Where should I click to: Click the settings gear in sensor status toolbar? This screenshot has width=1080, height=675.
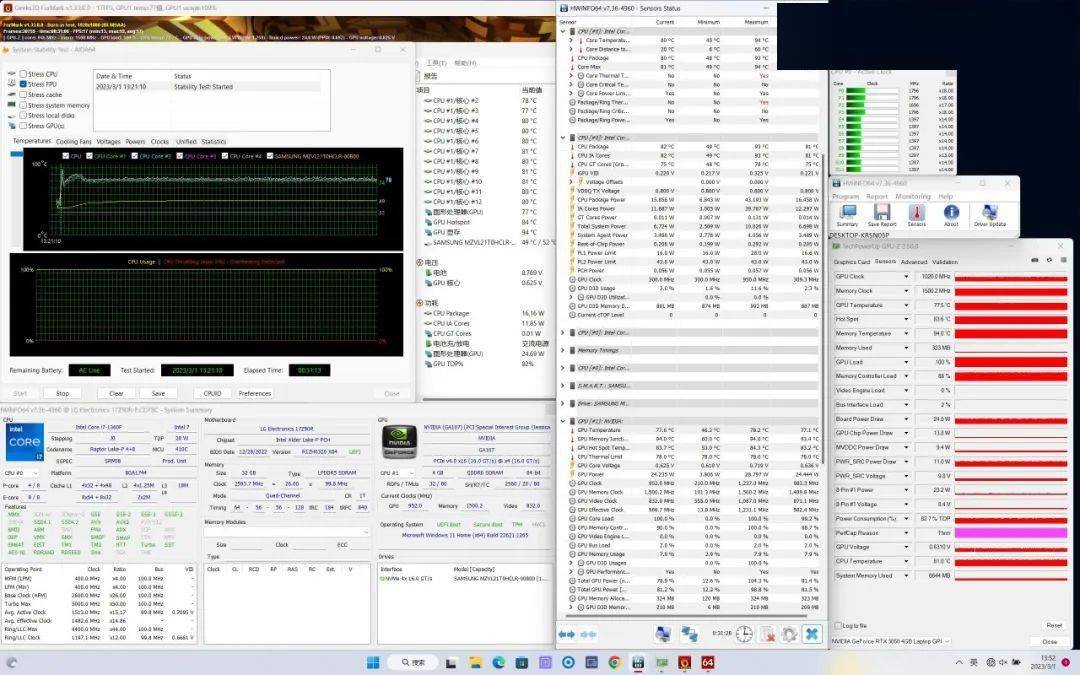pyautogui.click(x=789, y=634)
